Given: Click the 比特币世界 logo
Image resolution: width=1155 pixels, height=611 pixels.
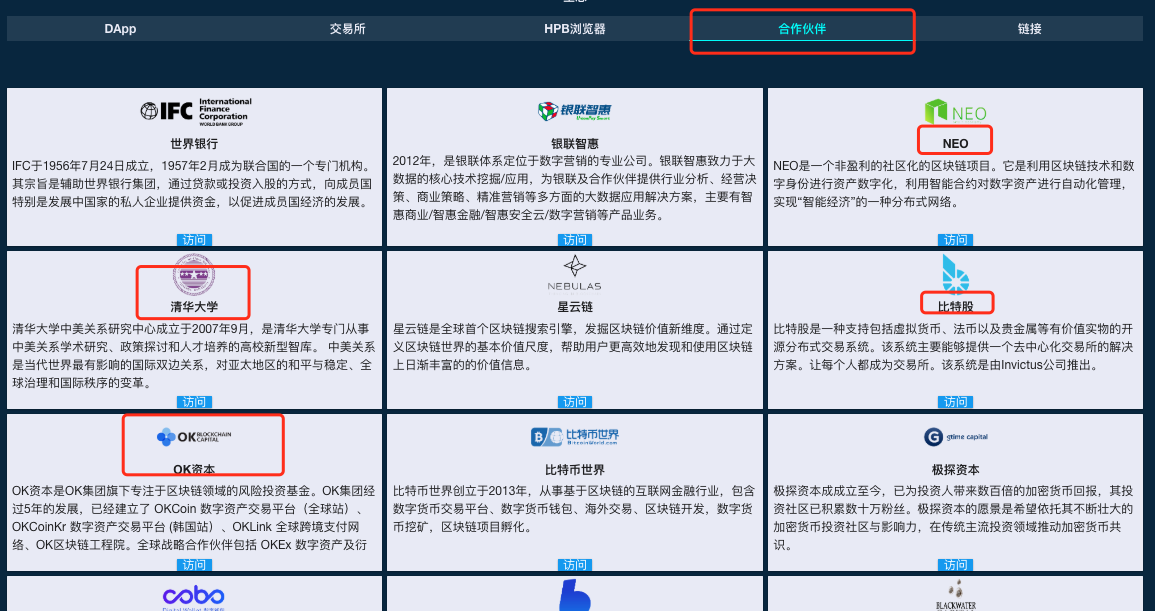Looking at the screenshot, I should click(575, 436).
